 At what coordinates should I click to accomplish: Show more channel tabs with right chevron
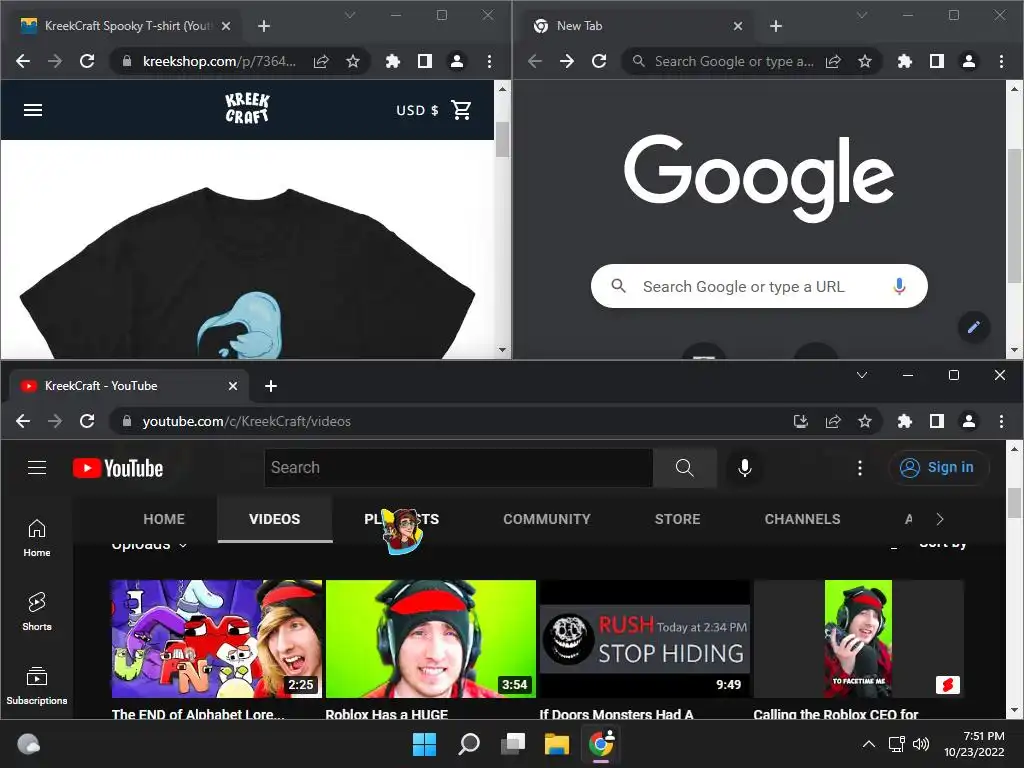940,519
